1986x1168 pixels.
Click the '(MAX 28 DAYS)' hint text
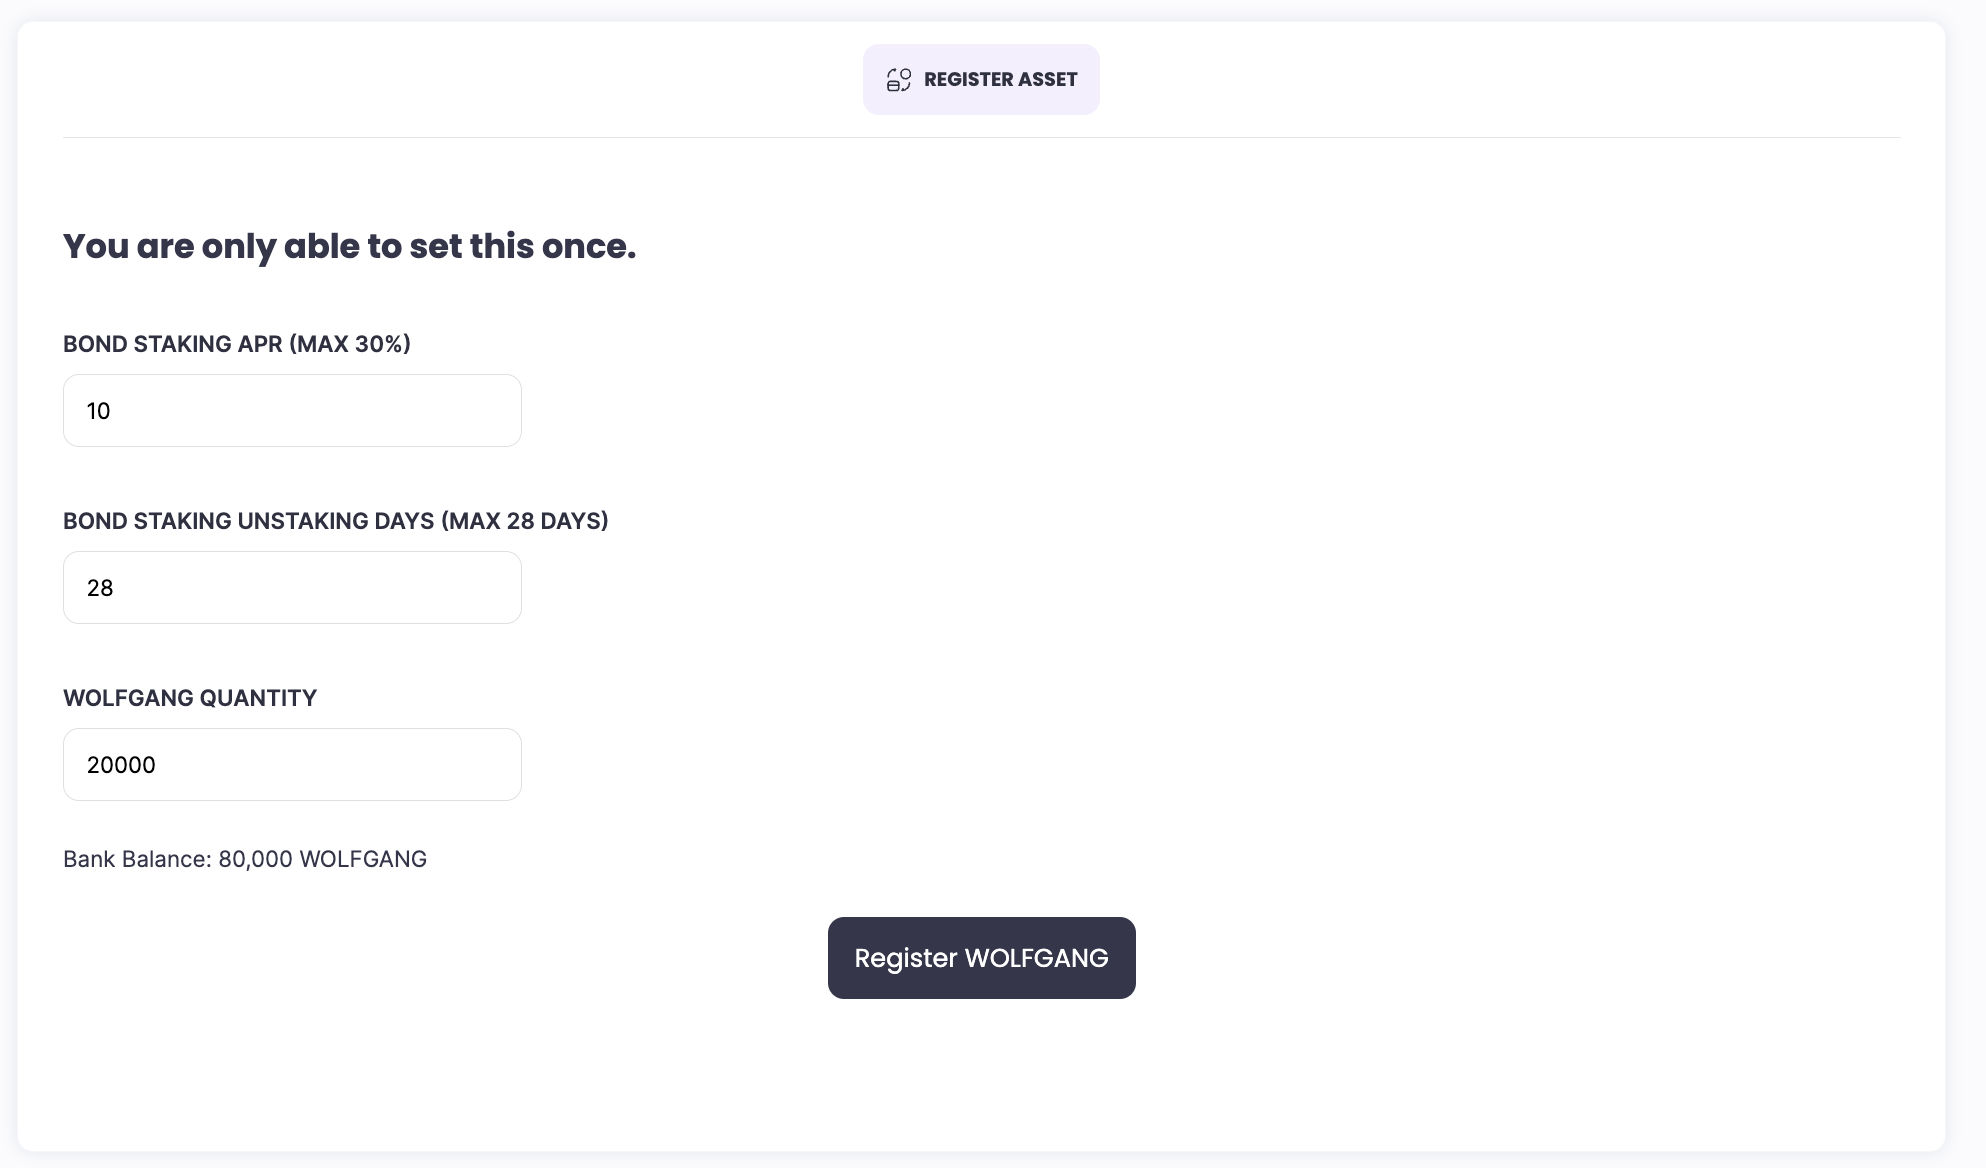click(x=525, y=521)
